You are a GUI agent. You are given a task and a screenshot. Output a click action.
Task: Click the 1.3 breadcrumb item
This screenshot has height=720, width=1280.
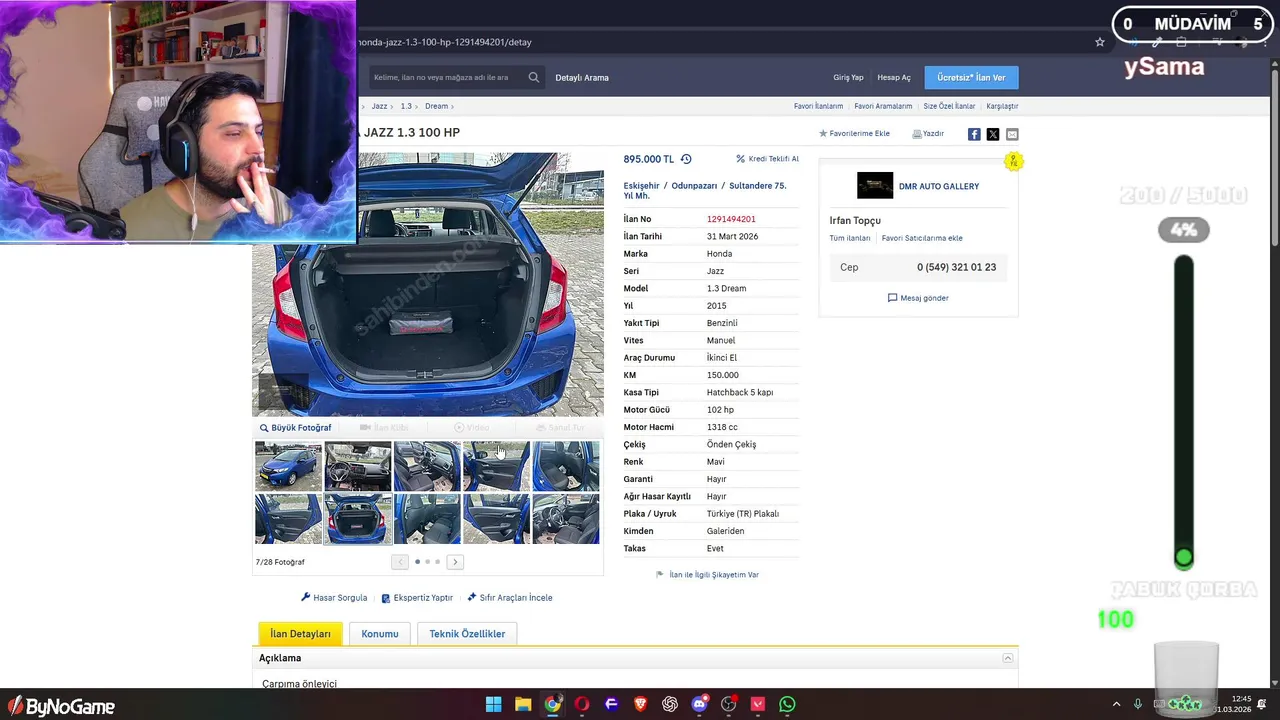tap(406, 106)
